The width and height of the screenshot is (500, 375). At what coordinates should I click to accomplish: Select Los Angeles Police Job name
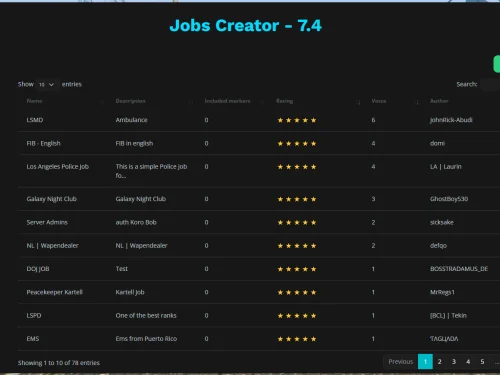[58, 167]
